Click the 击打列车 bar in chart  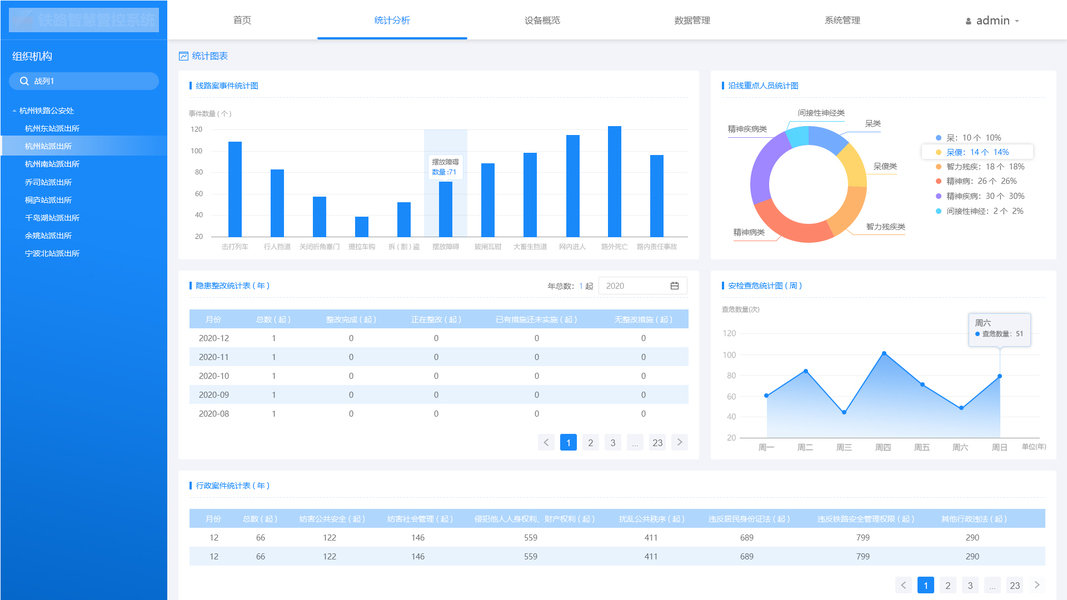pyautogui.click(x=235, y=189)
